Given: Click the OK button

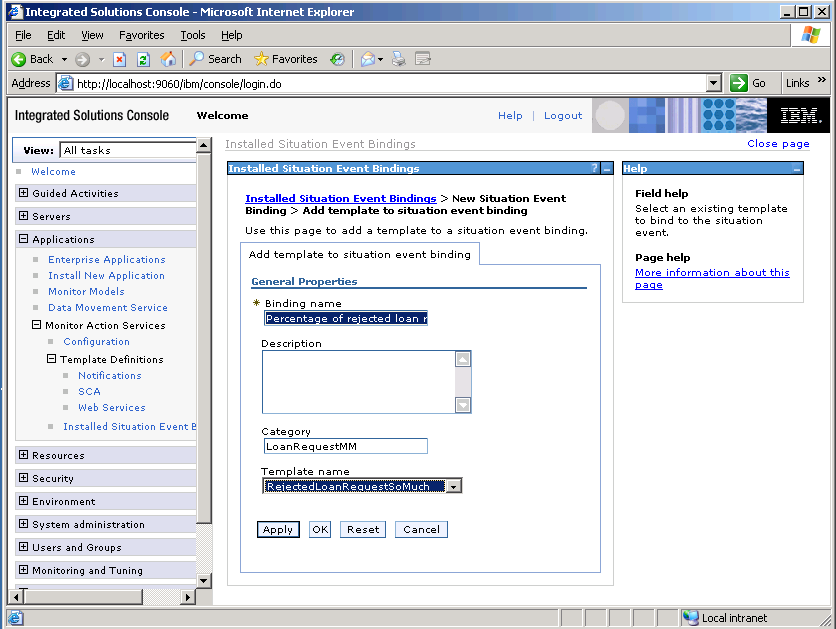Looking at the screenshot, I should coord(320,529).
